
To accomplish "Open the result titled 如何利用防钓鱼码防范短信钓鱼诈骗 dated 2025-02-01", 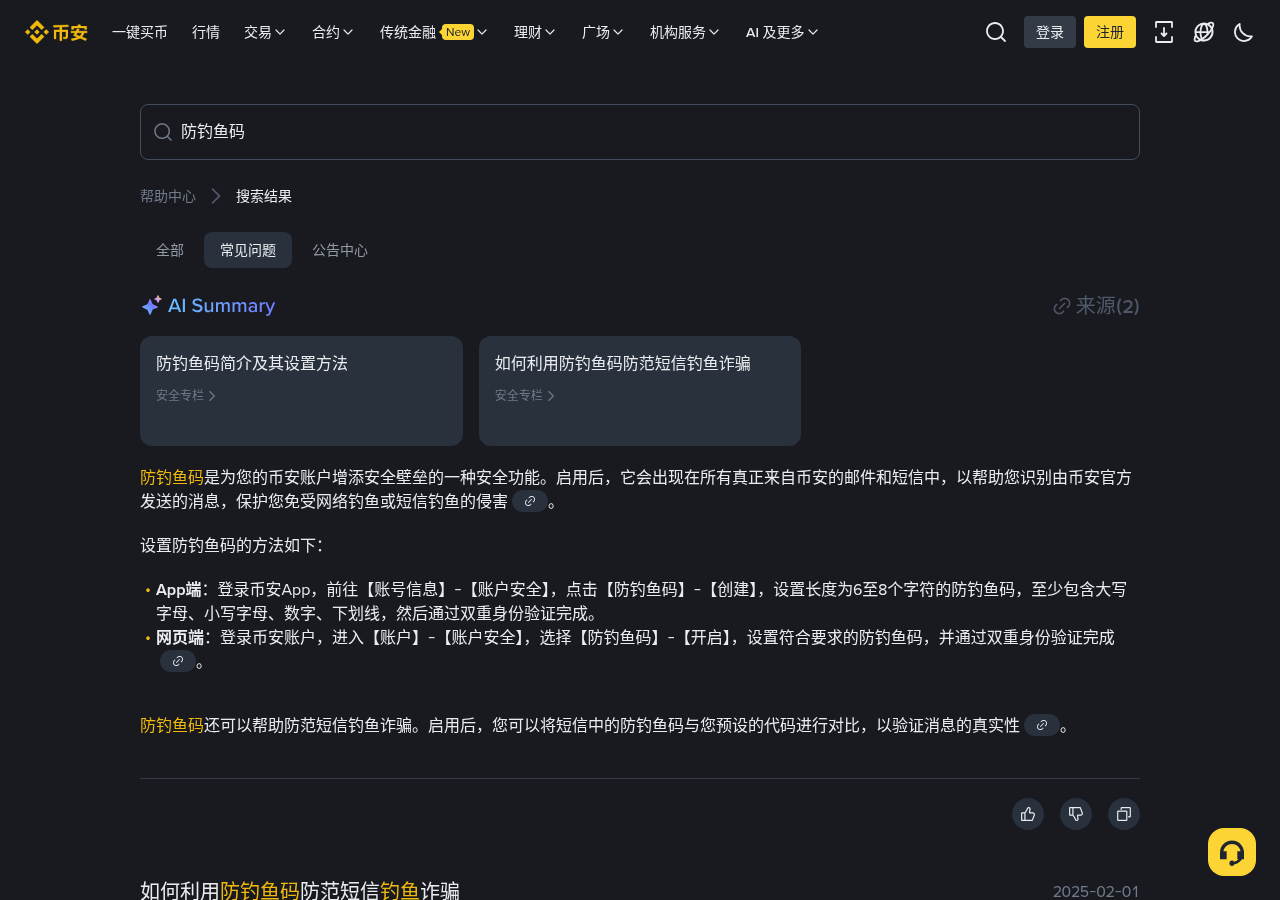I will 300,890.
